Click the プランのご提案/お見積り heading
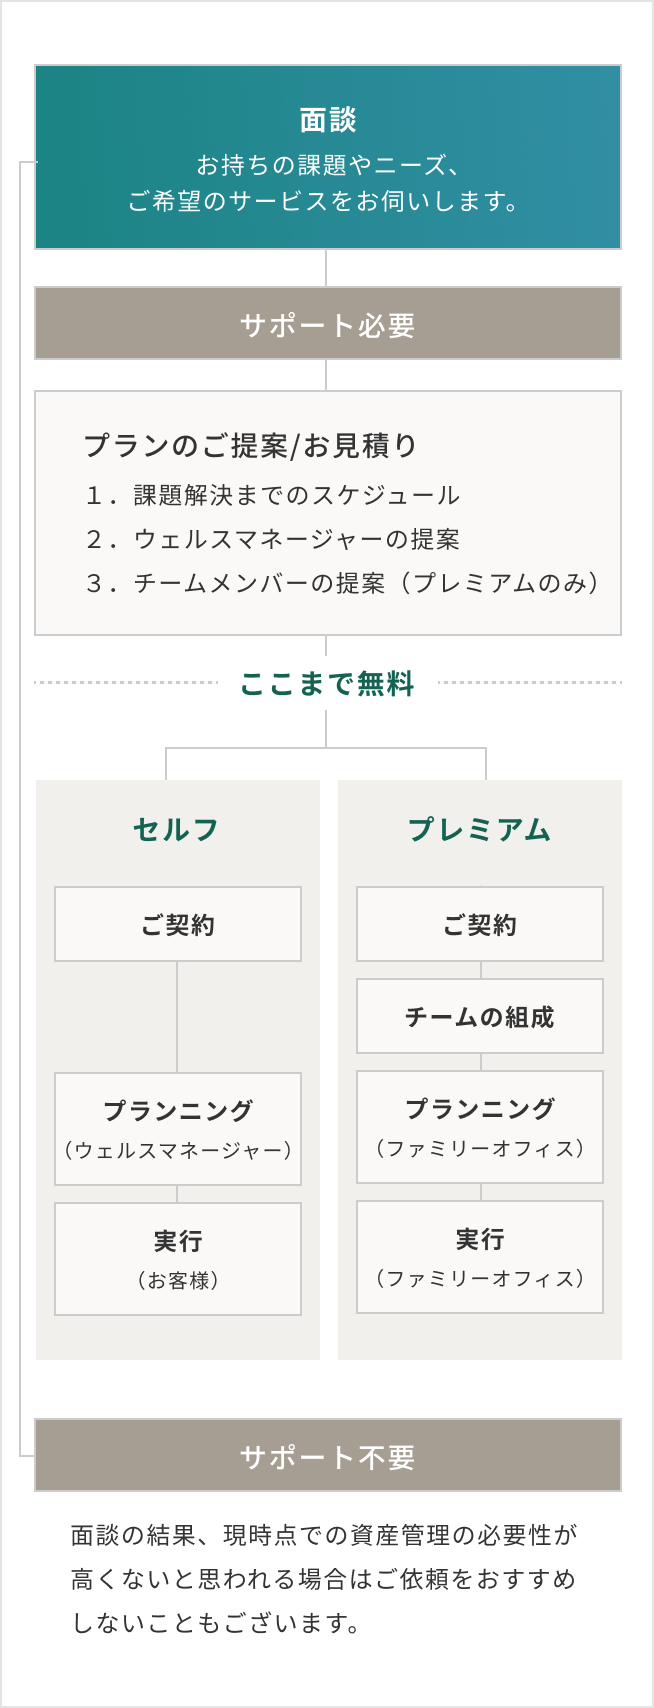 click(250, 445)
